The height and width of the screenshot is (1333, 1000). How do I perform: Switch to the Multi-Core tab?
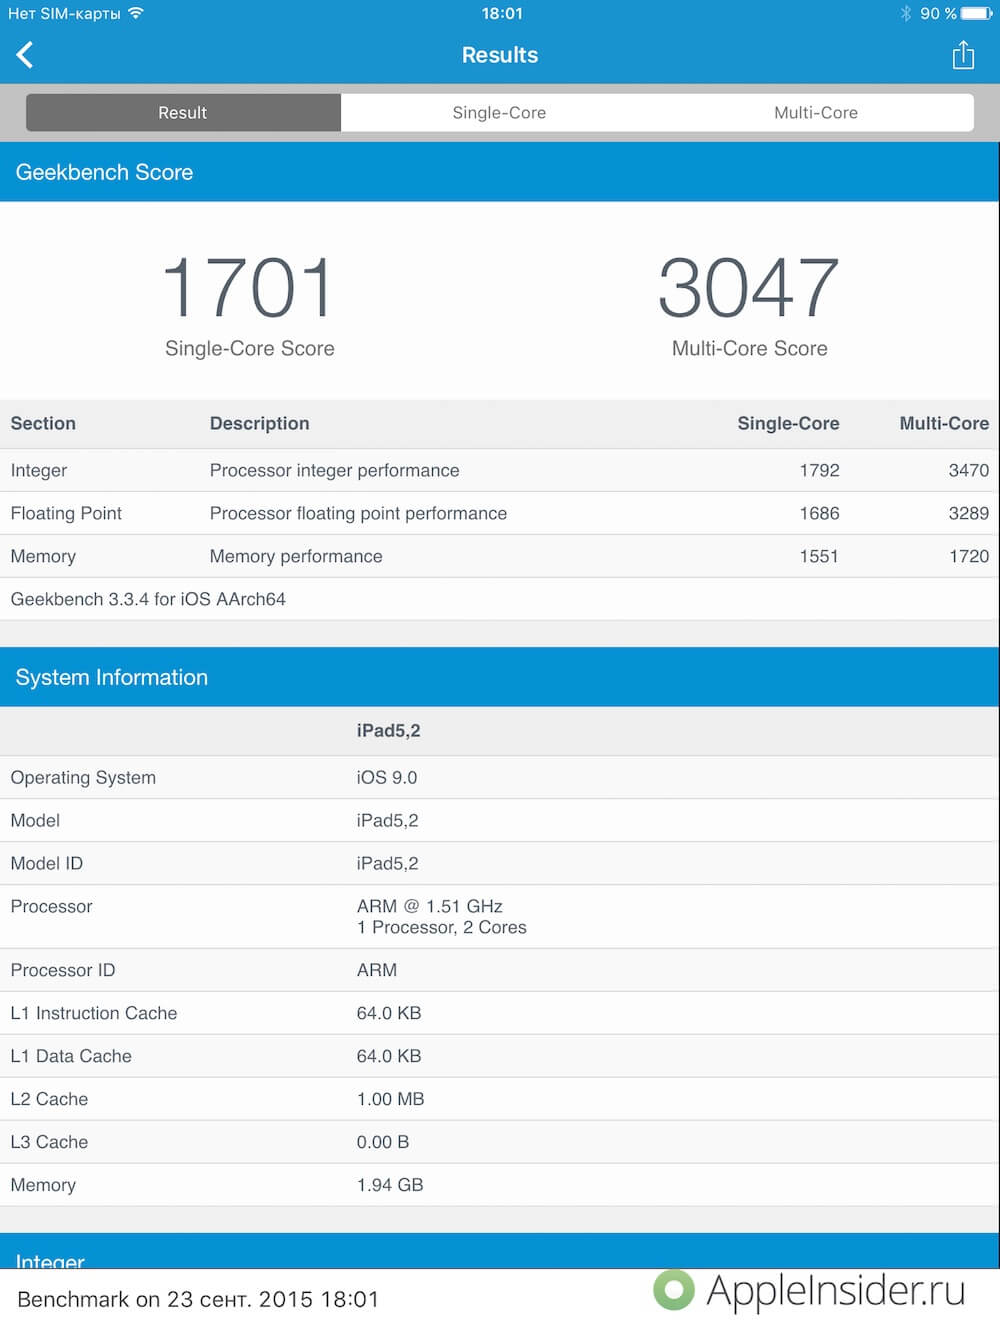pyautogui.click(x=816, y=113)
